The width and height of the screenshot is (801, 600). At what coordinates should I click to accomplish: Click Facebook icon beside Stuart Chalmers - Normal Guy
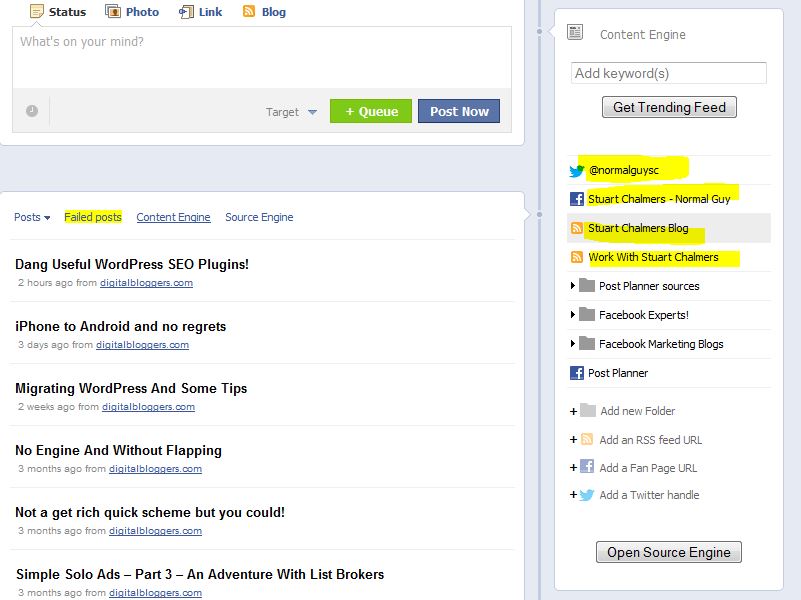click(x=577, y=199)
